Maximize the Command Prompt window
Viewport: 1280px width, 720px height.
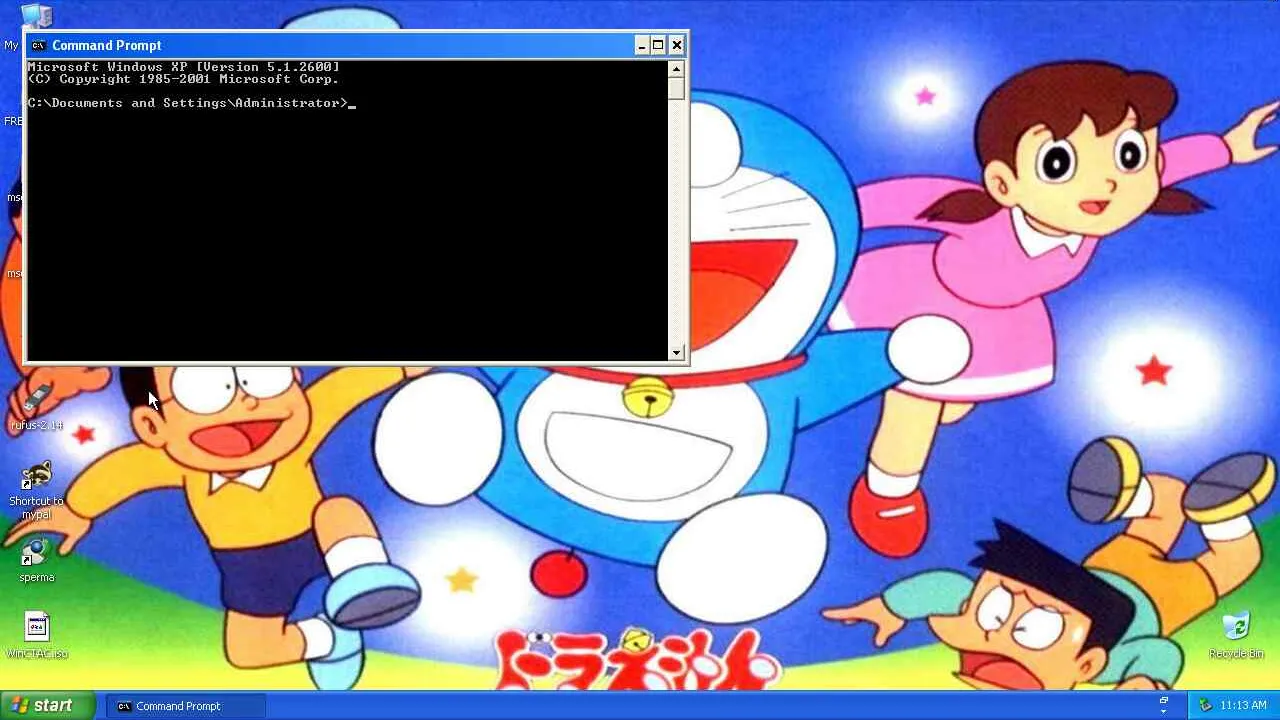[x=658, y=45]
